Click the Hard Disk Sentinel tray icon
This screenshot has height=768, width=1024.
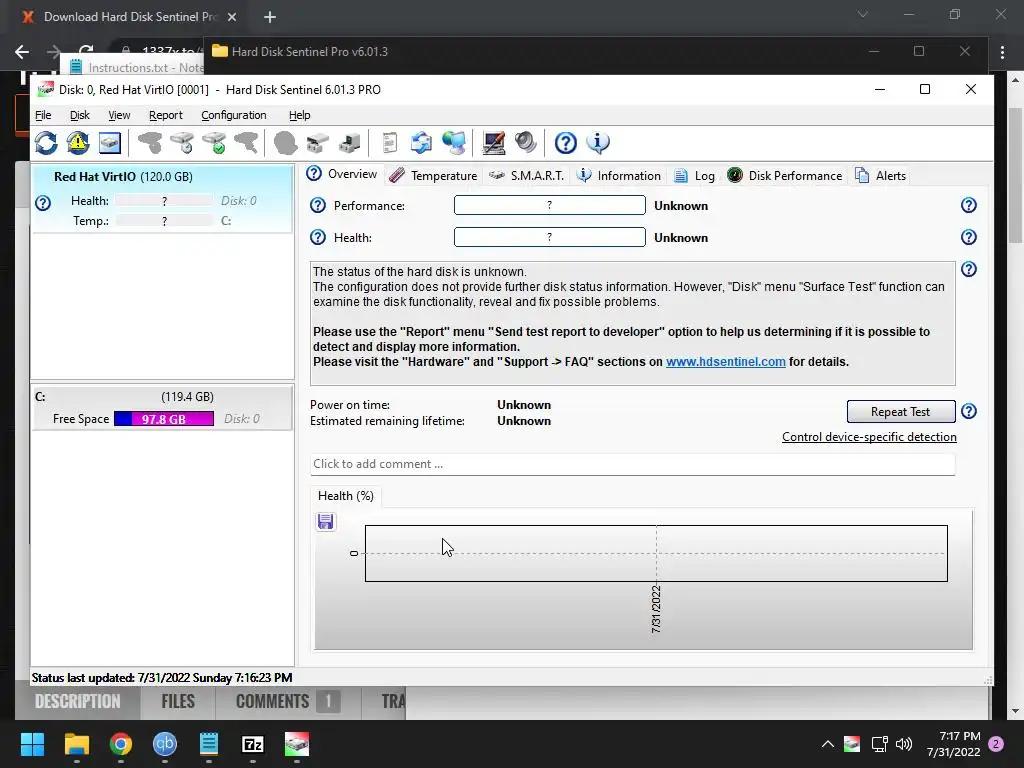pos(852,744)
